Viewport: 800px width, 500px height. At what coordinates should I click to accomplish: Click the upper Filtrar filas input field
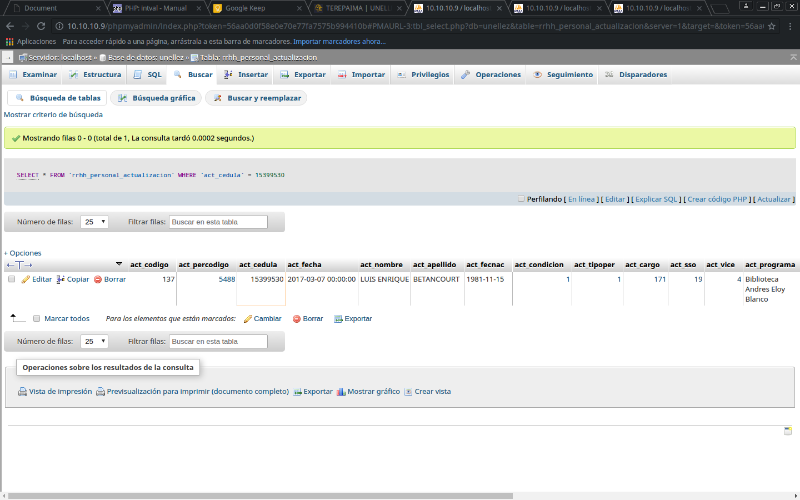tap(218, 222)
